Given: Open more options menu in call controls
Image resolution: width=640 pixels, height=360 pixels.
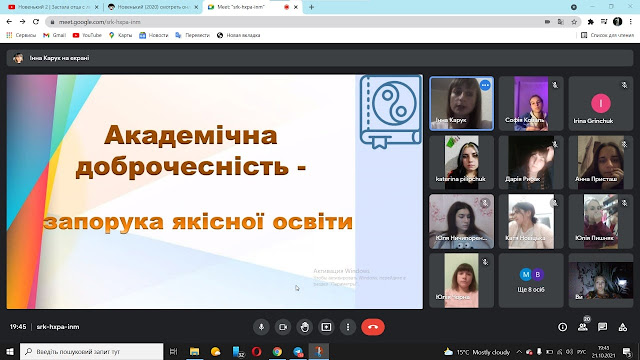Looking at the screenshot, I should [348, 327].
